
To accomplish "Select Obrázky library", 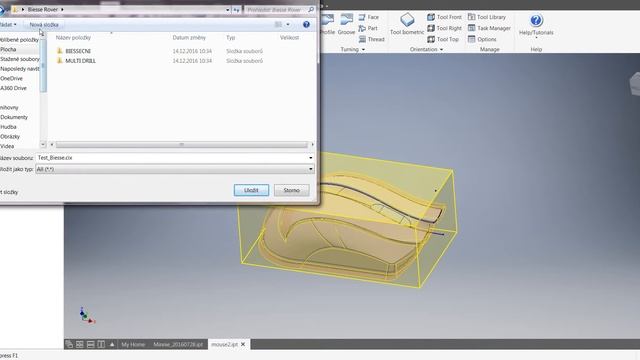I will pos(10,137).
